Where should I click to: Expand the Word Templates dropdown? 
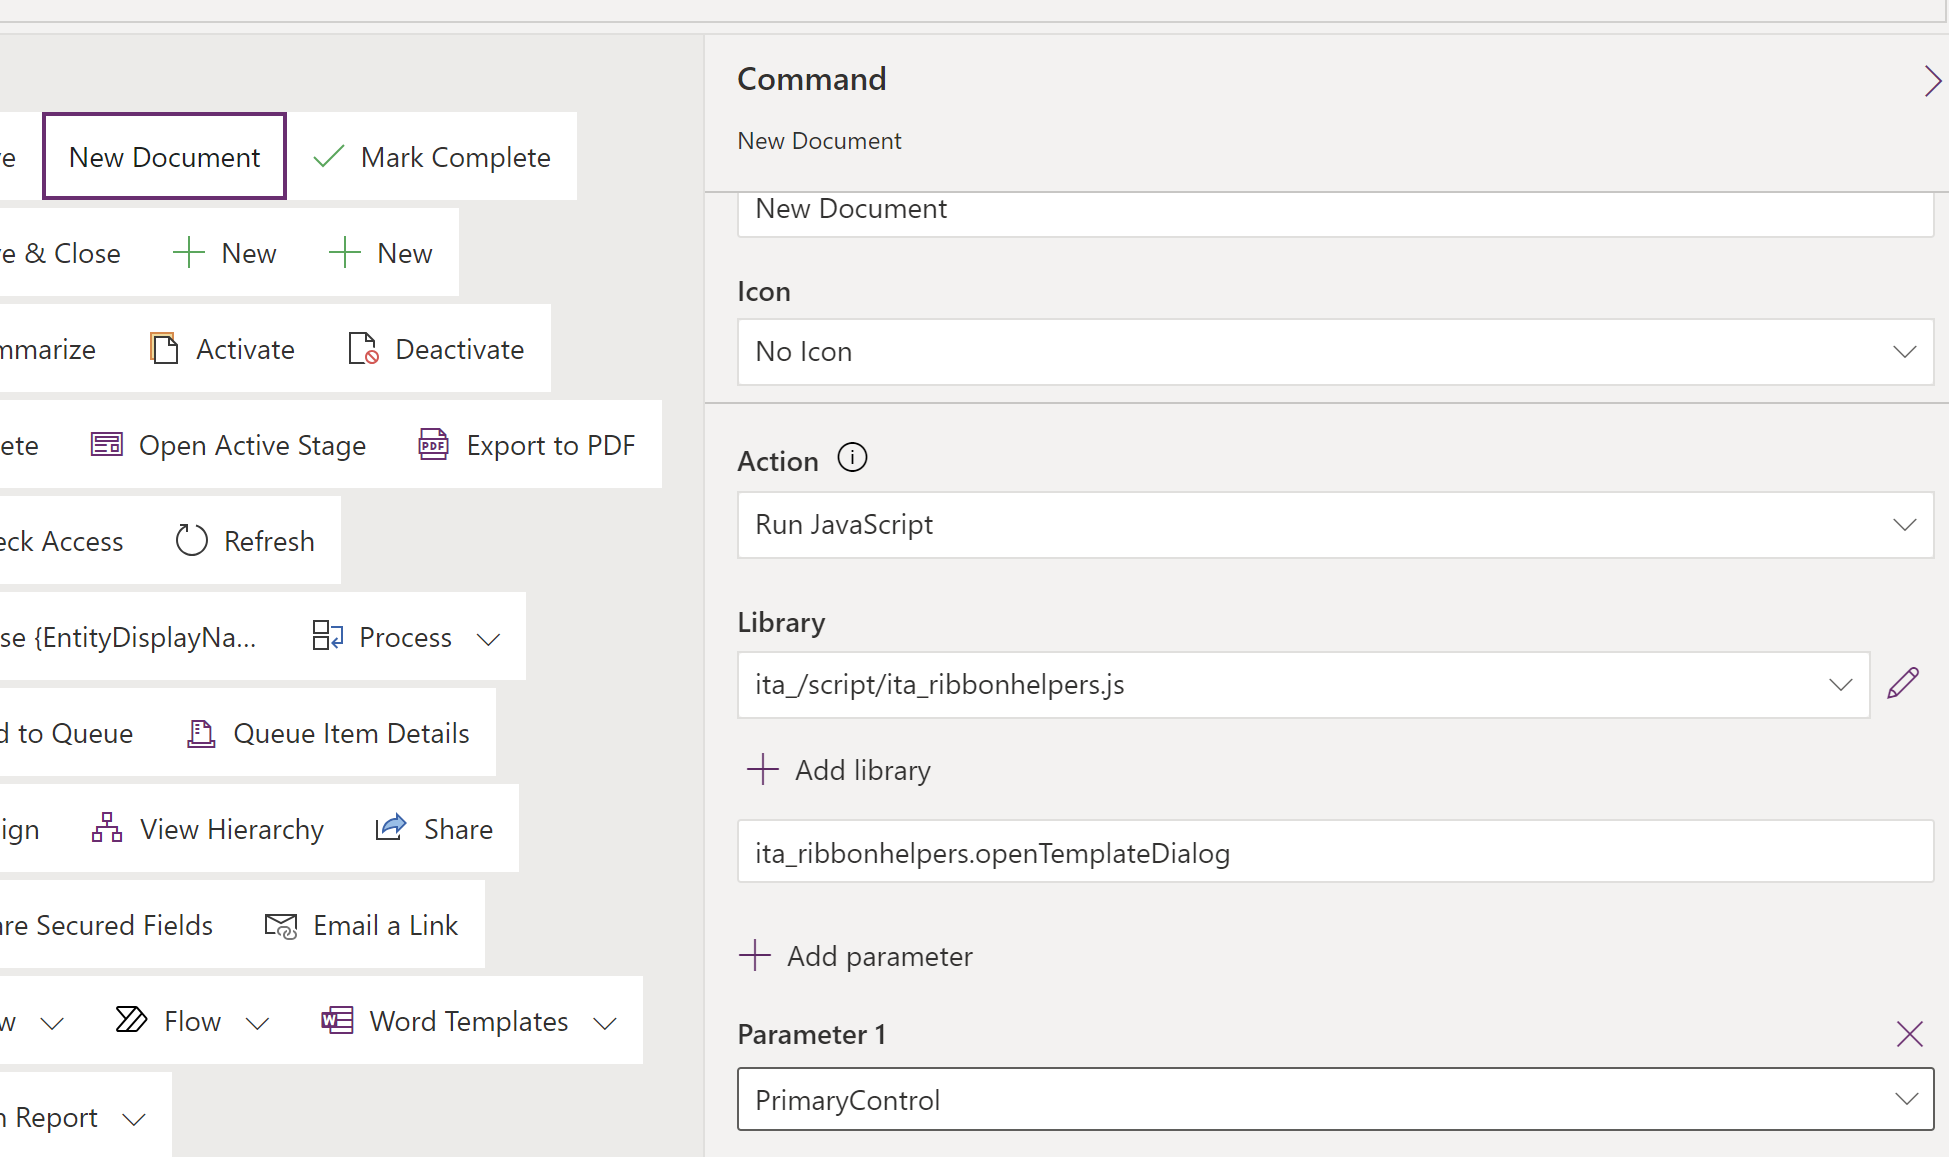coord(605,1021)
